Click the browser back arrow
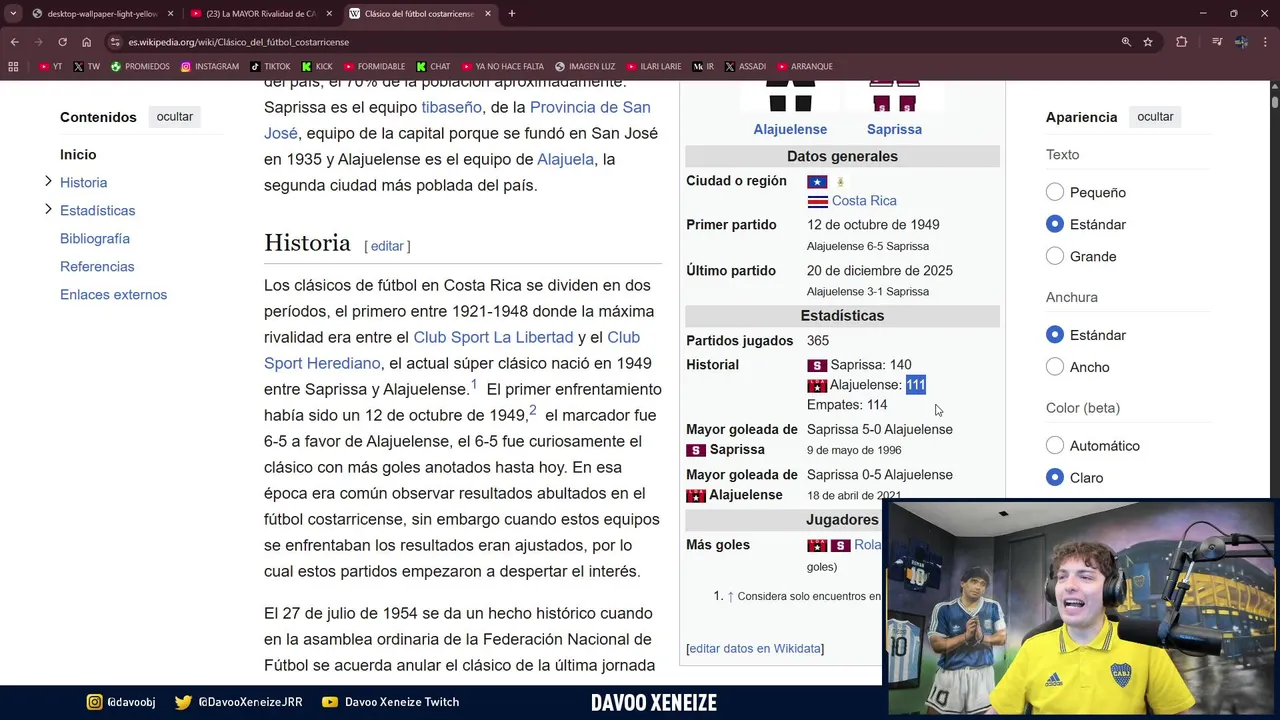This screenshot has width=1280, height=720. coord(14,42)
